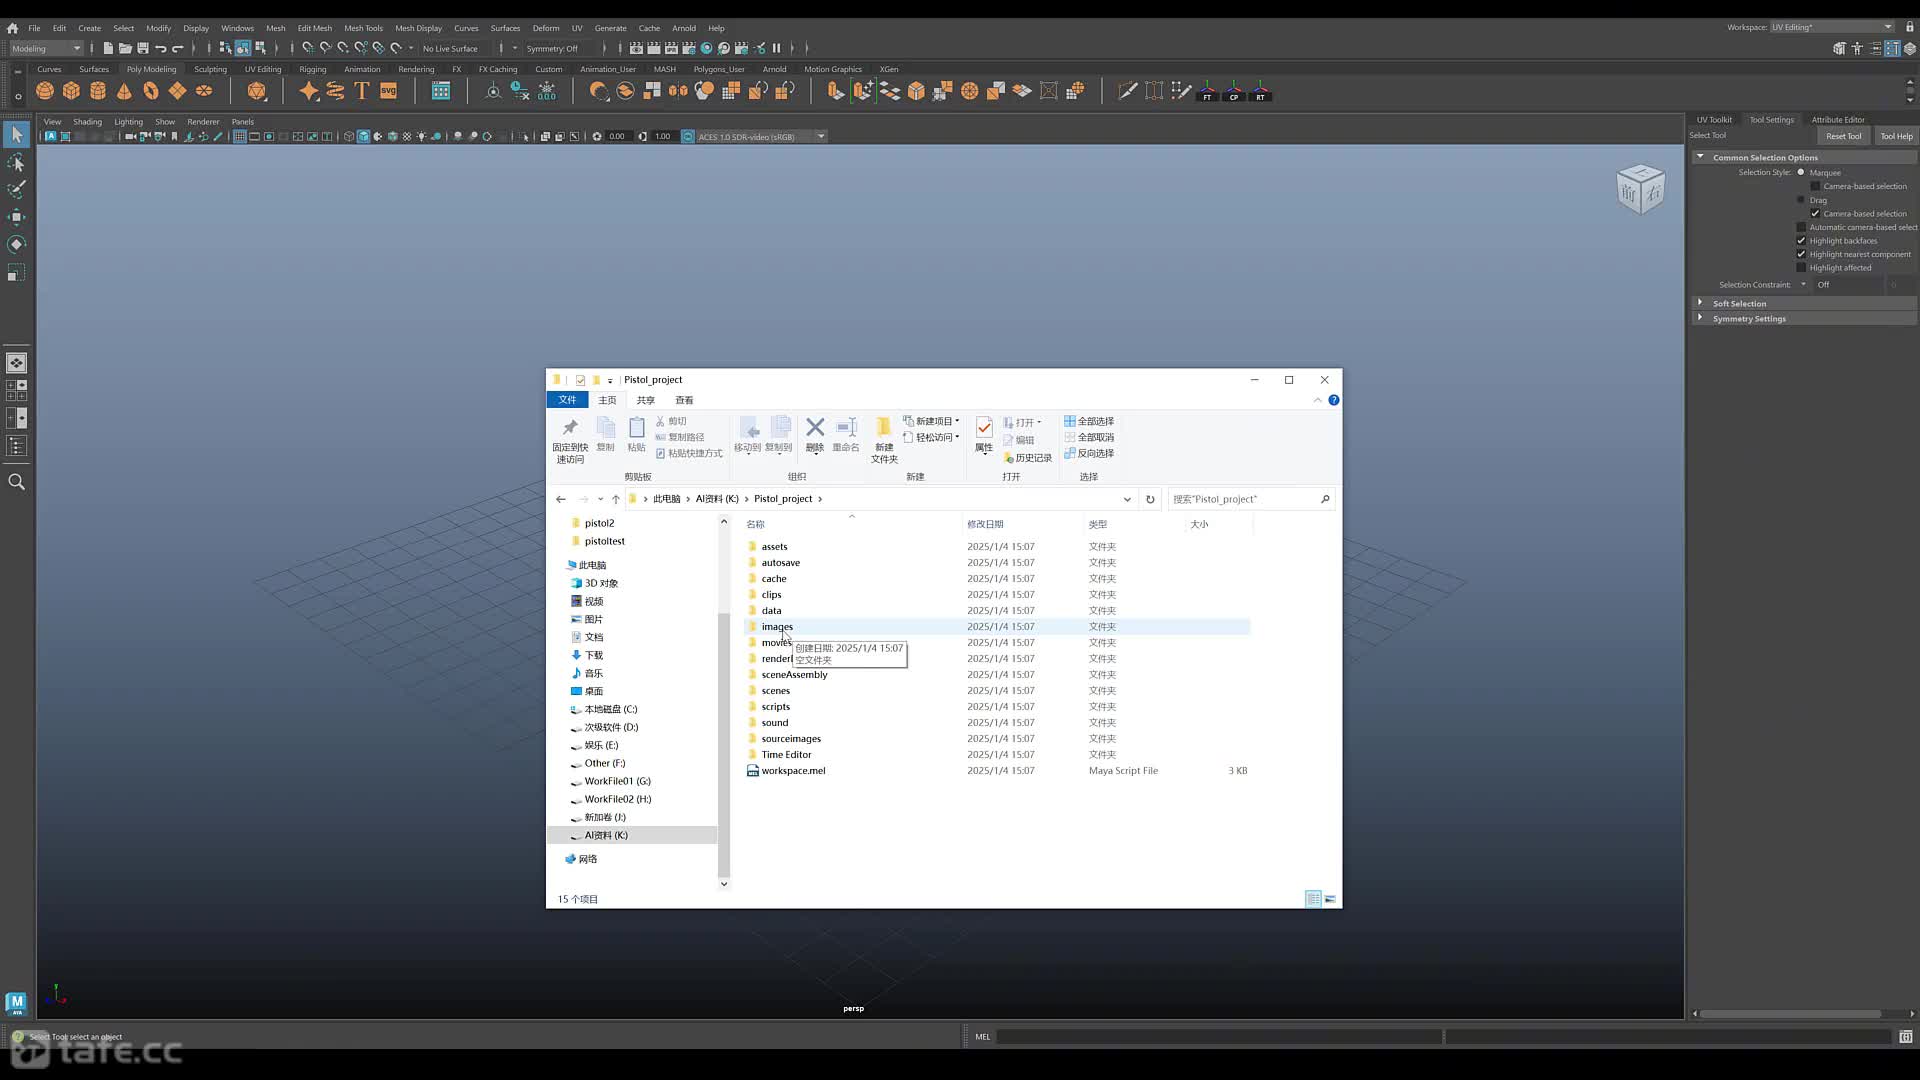Open the Workspace UV Editing dropdown

pyautogui.click(x=1832, y=27)
